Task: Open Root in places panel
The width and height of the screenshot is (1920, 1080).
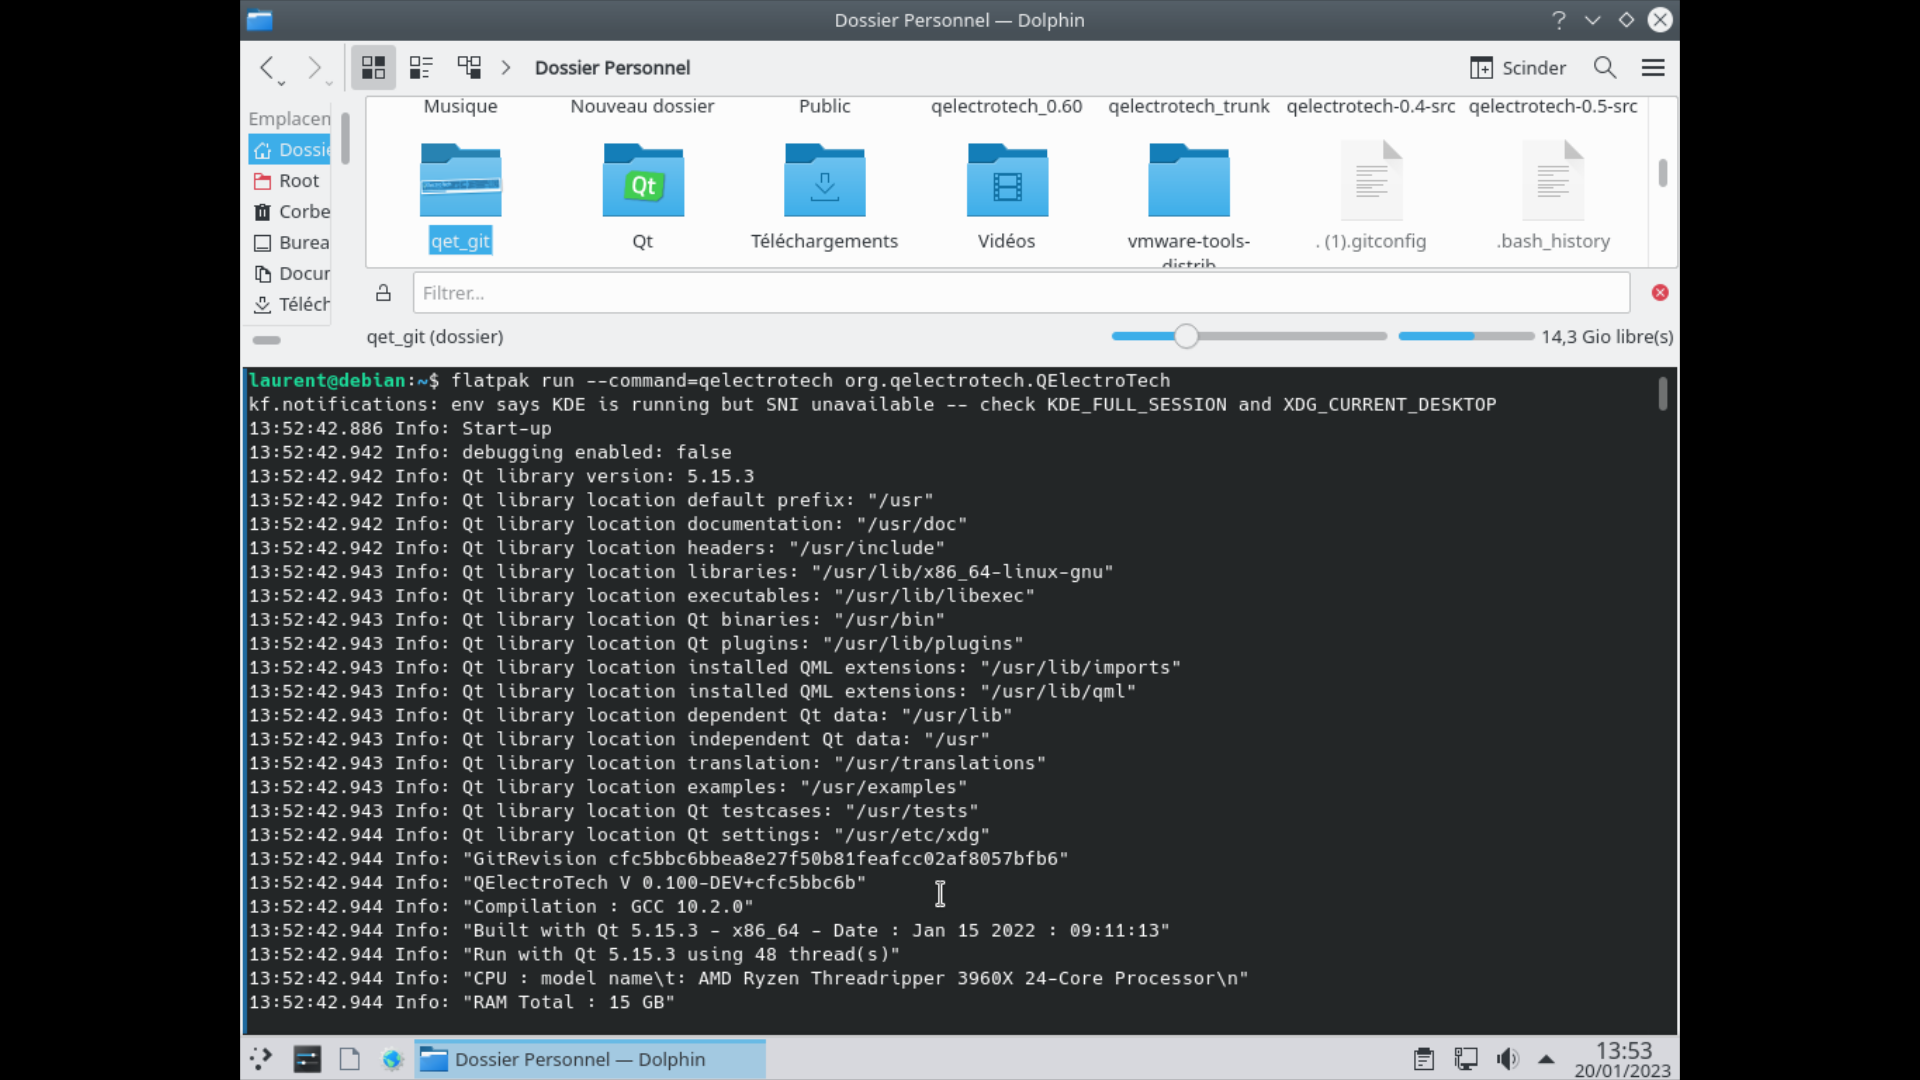Action: click(x=290, y=180)
